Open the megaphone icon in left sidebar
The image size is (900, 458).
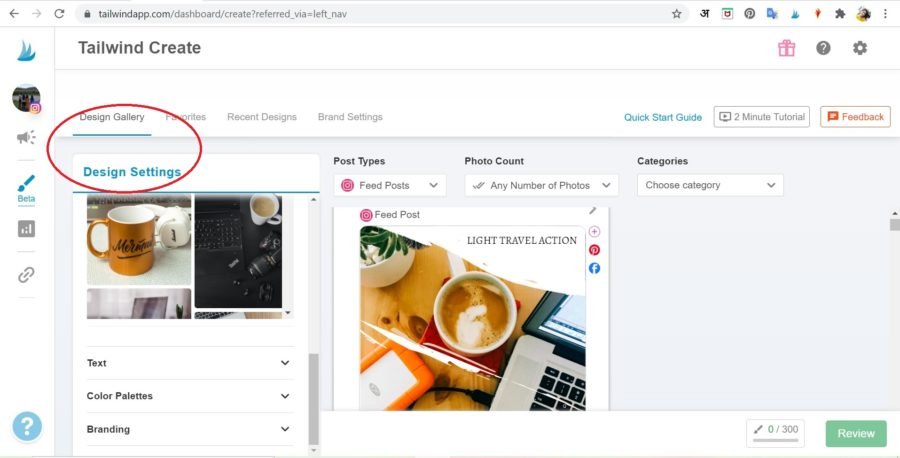click(26, 138)
